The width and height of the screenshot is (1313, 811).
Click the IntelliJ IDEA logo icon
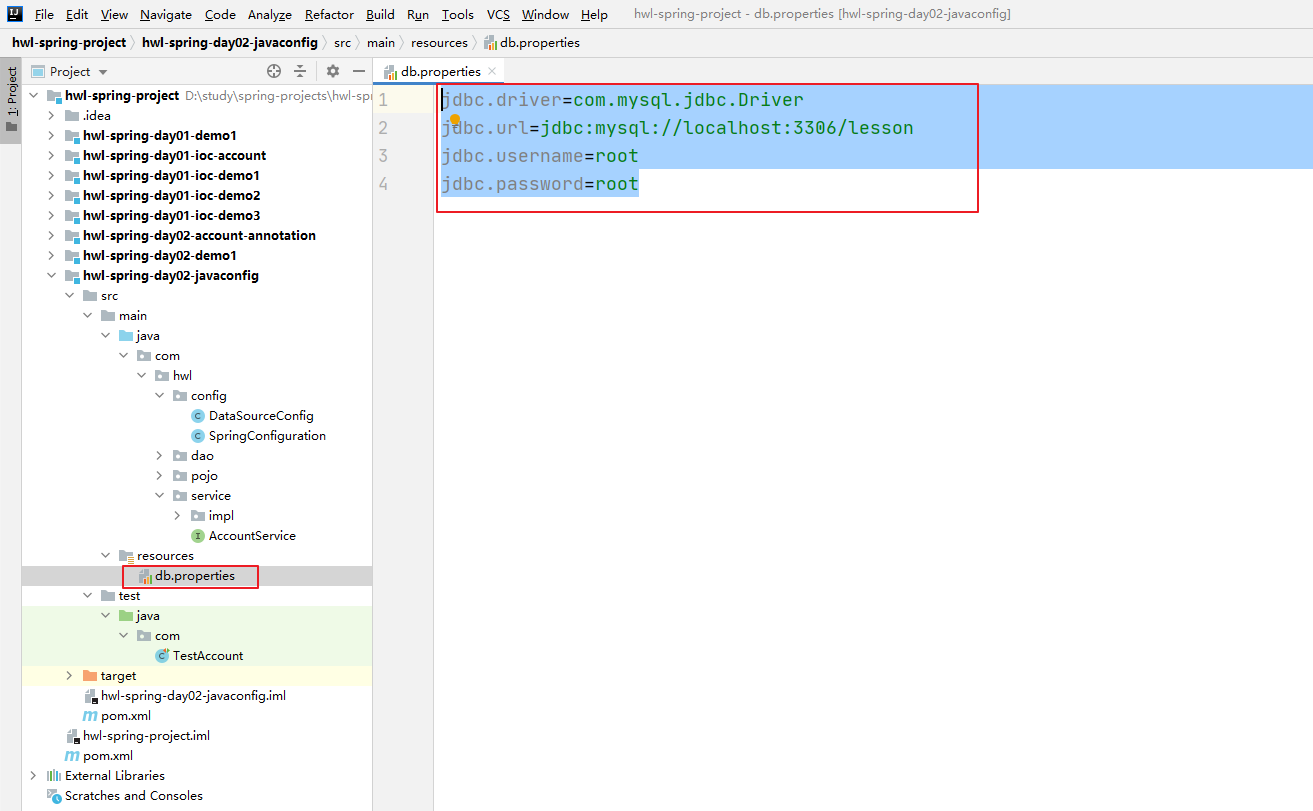[x=15, y=14]
